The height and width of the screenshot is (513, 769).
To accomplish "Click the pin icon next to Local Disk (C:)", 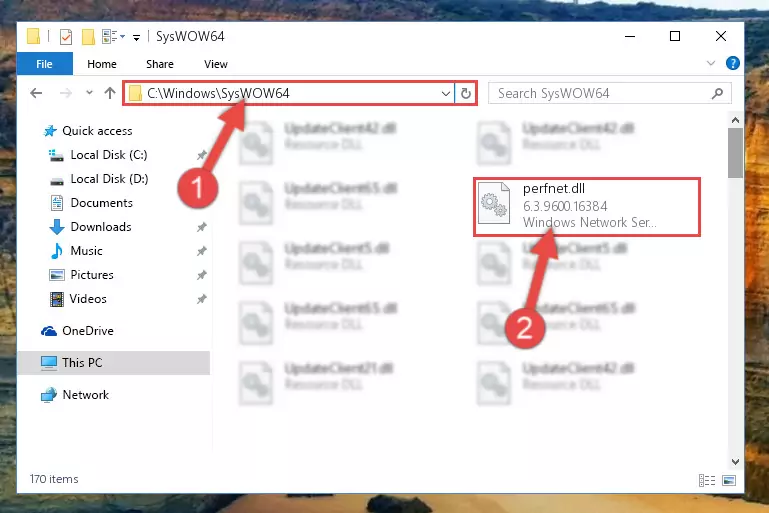I will pos(202,155).
